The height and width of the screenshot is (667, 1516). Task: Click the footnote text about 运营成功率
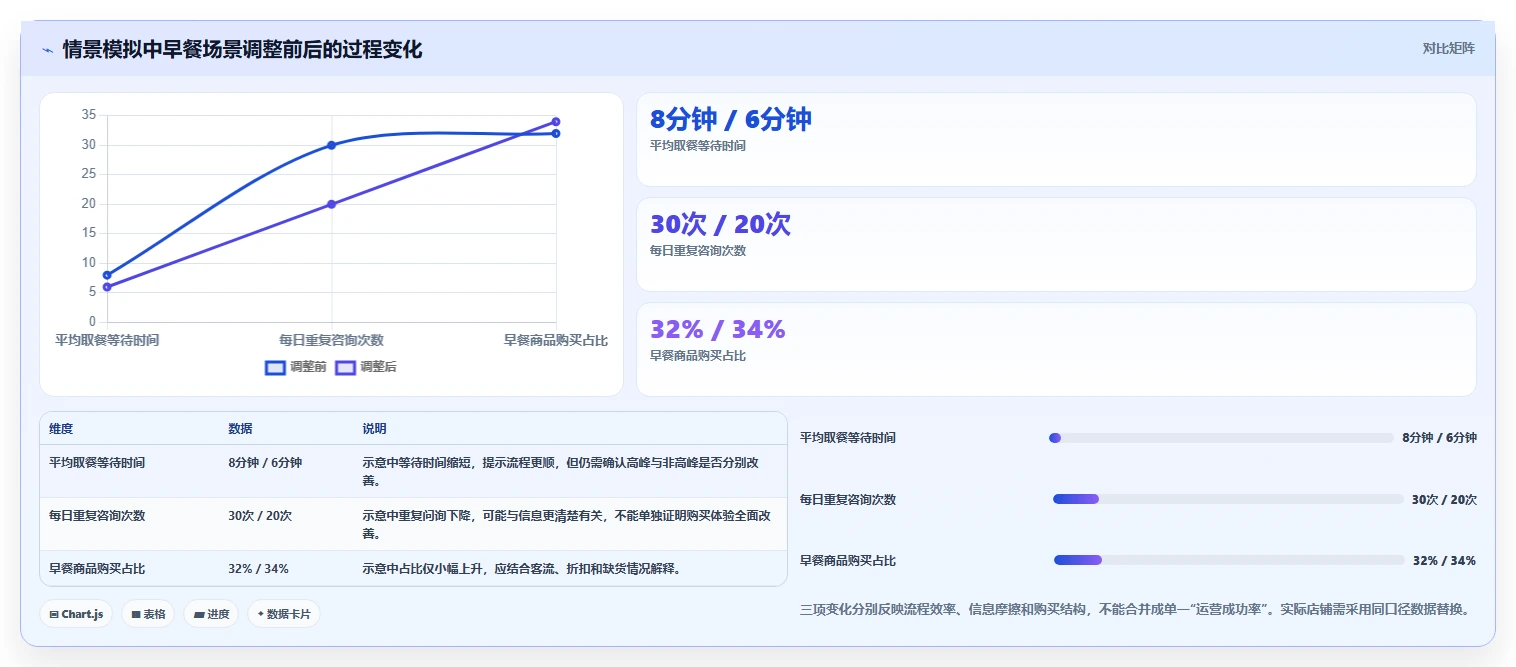(1135, 609)
